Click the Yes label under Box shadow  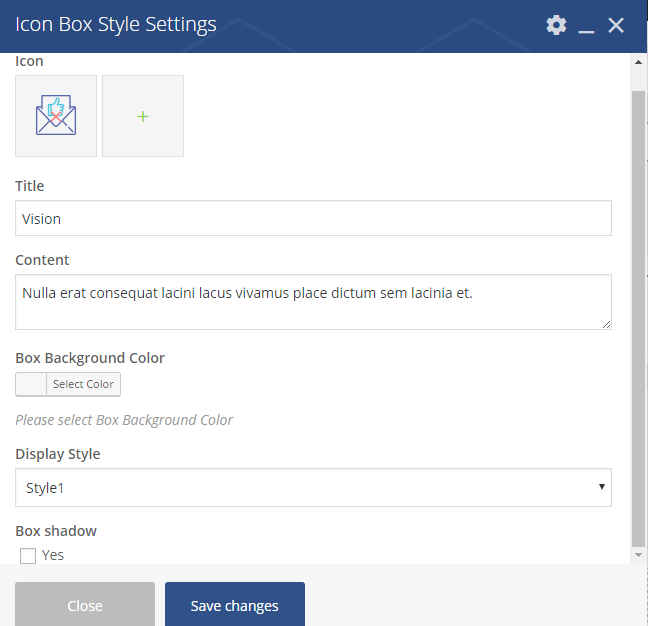coord(53,555)
